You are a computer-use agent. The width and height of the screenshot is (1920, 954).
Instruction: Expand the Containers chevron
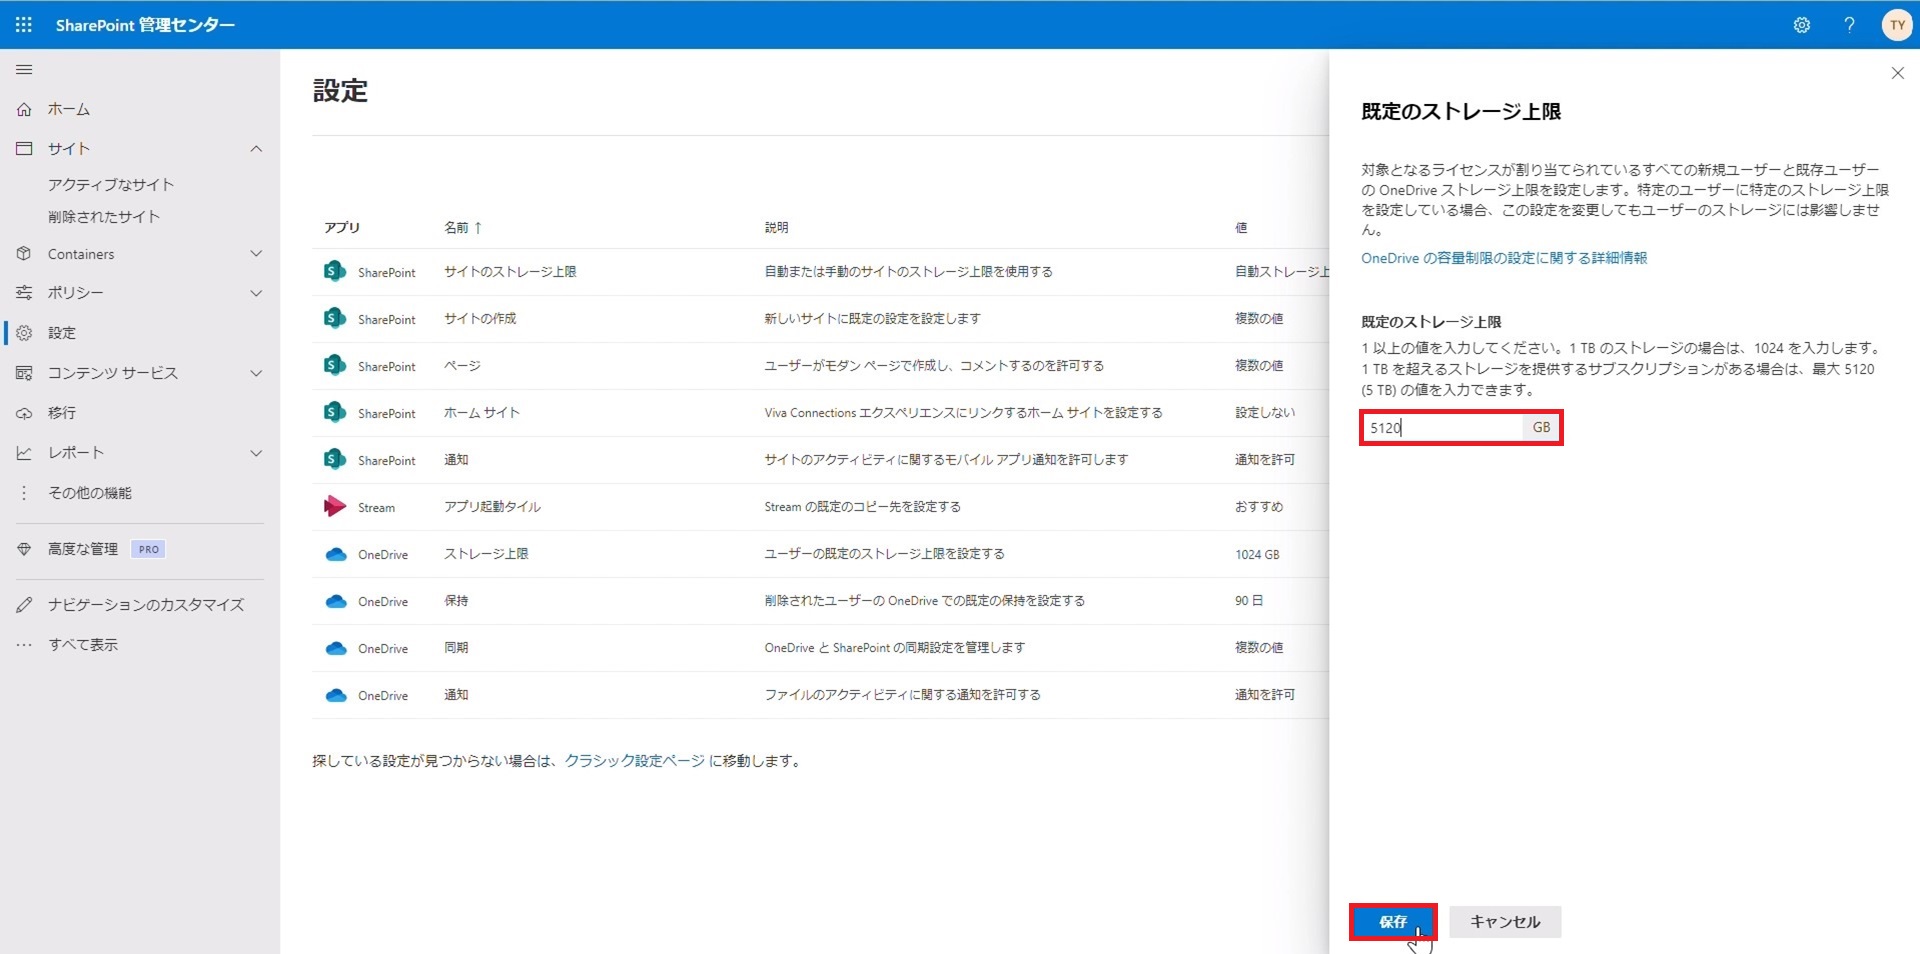coord(256,254)
